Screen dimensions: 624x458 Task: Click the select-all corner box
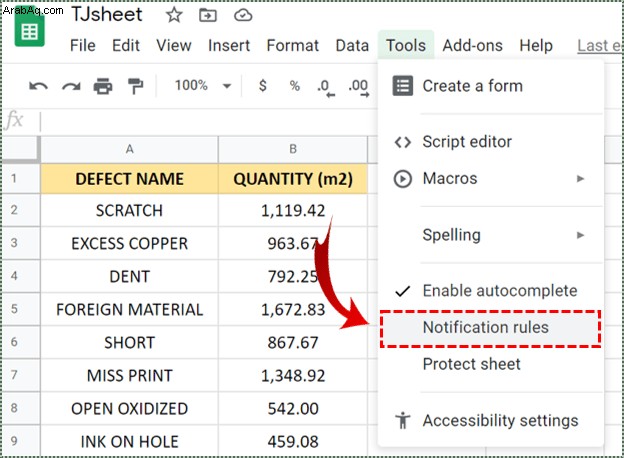(20, 149)
